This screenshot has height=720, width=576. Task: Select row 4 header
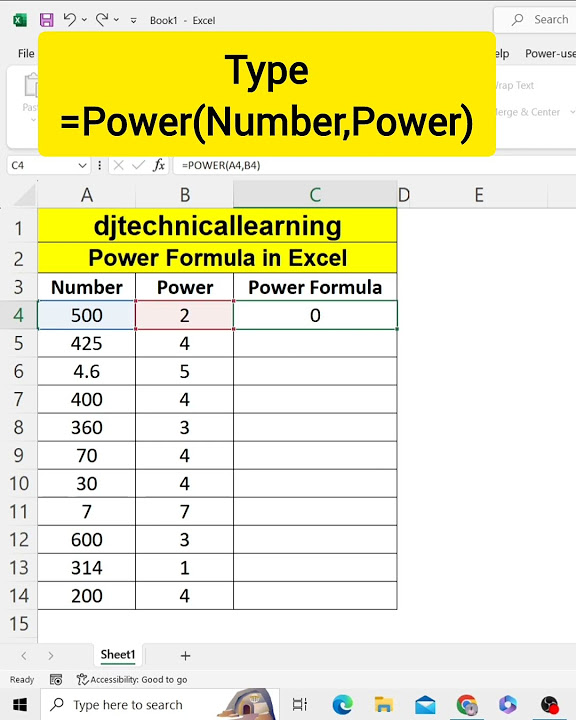(18, 315)
